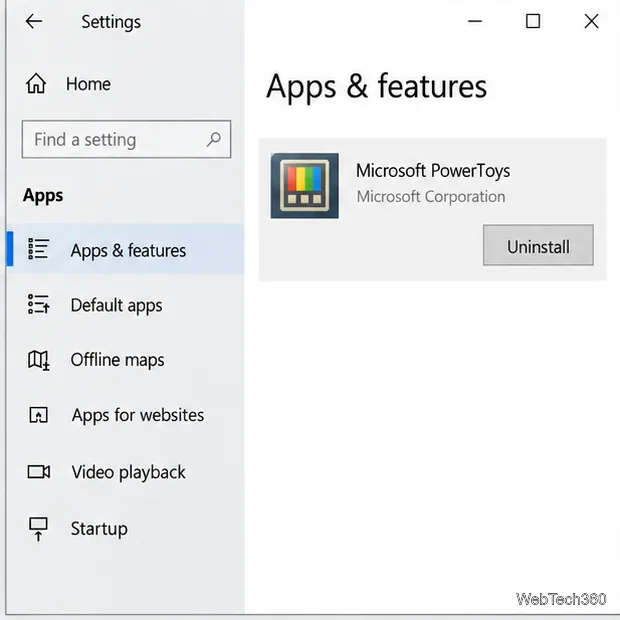Screen dimensions: 620x620
Task: Select the Apps for websites icon
Action: coord(38,415)
